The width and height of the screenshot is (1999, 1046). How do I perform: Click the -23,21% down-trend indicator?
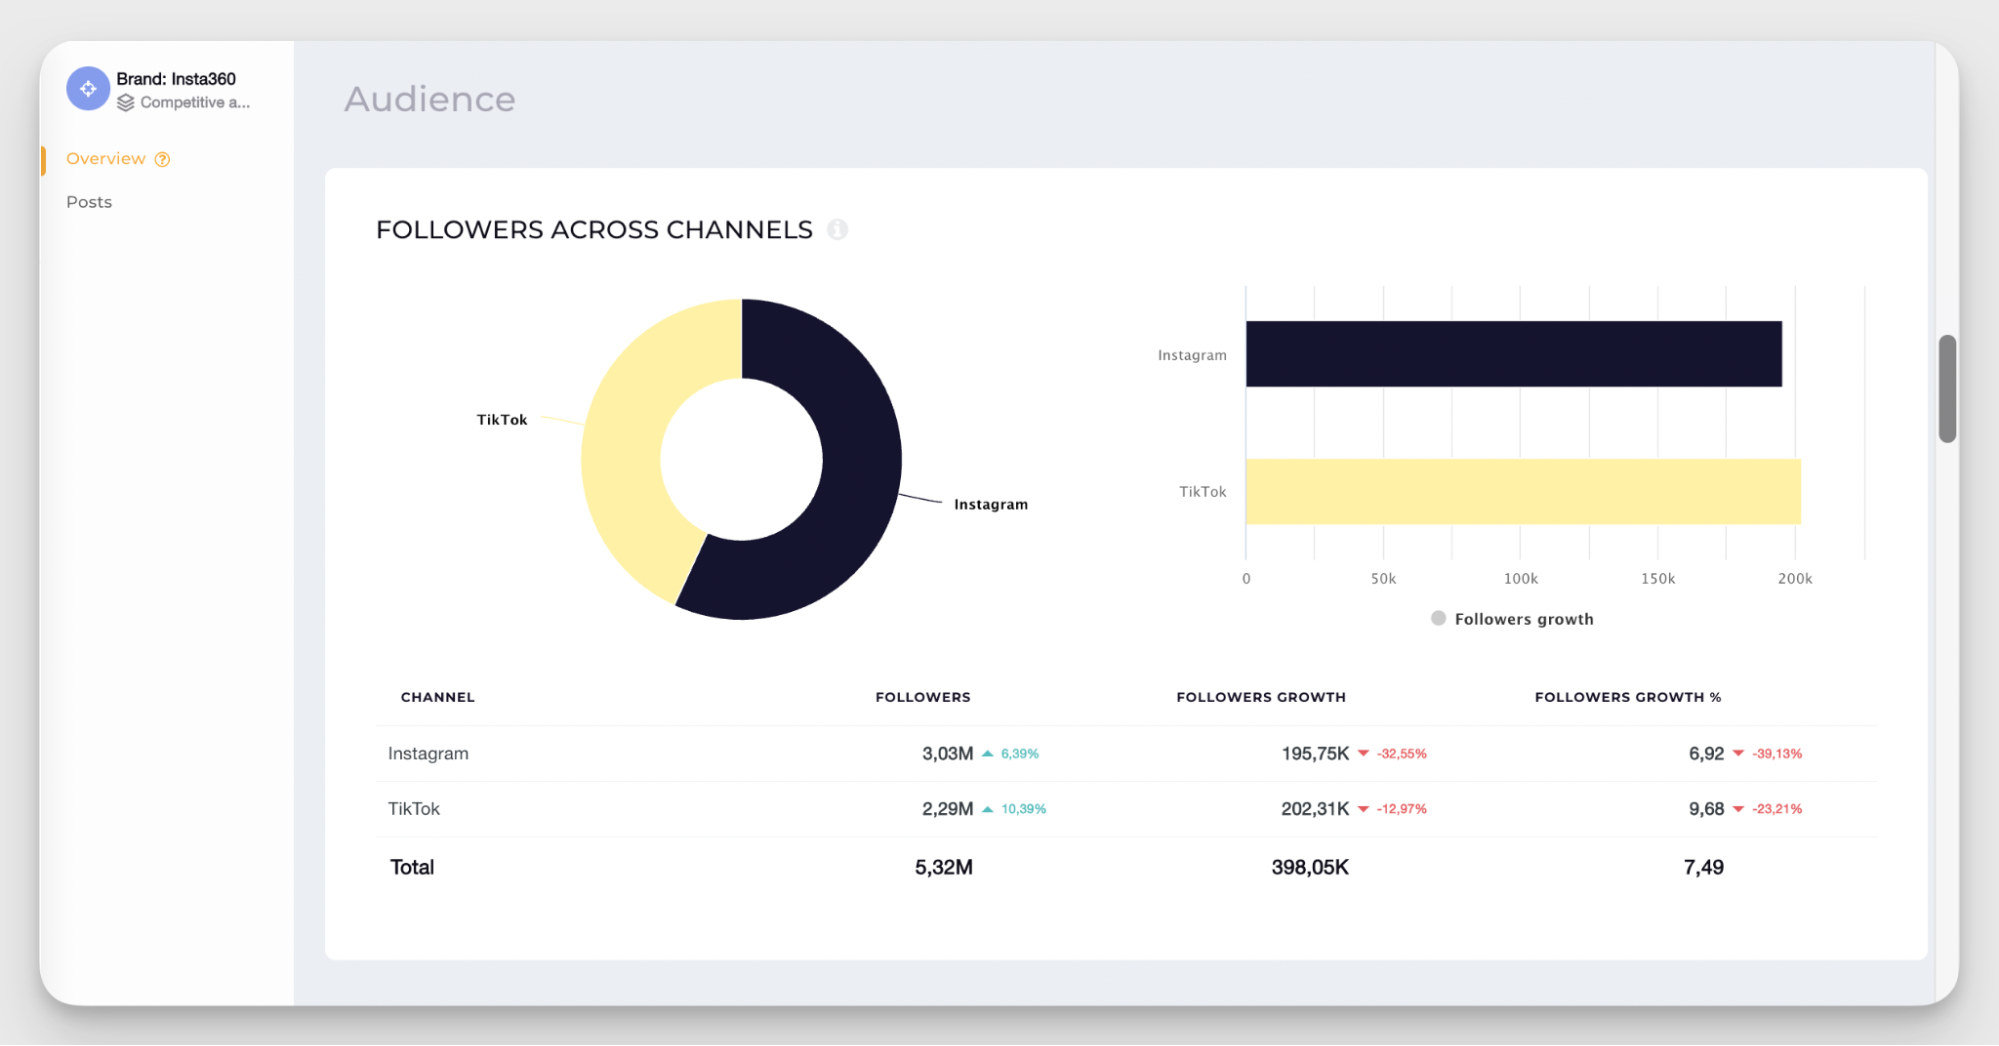[x=1767, y=809]
